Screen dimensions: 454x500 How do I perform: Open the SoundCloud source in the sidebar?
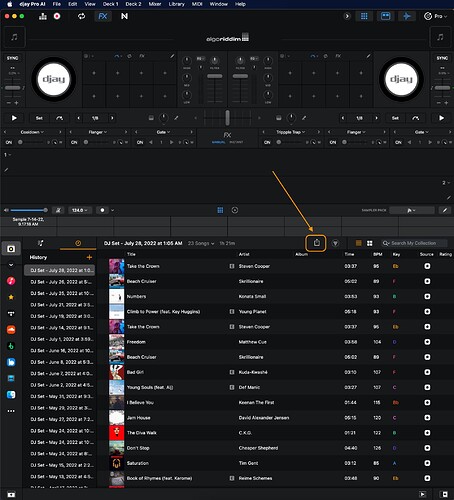[x=11, y=330]
